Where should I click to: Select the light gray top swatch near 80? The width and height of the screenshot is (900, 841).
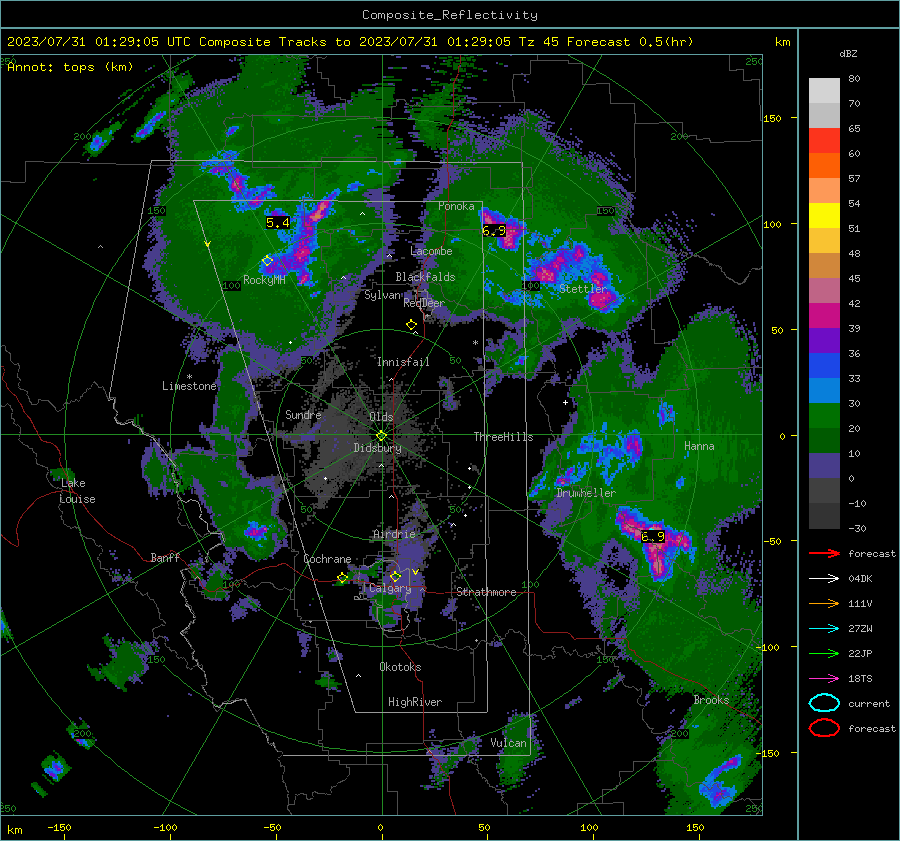(824, 90)
